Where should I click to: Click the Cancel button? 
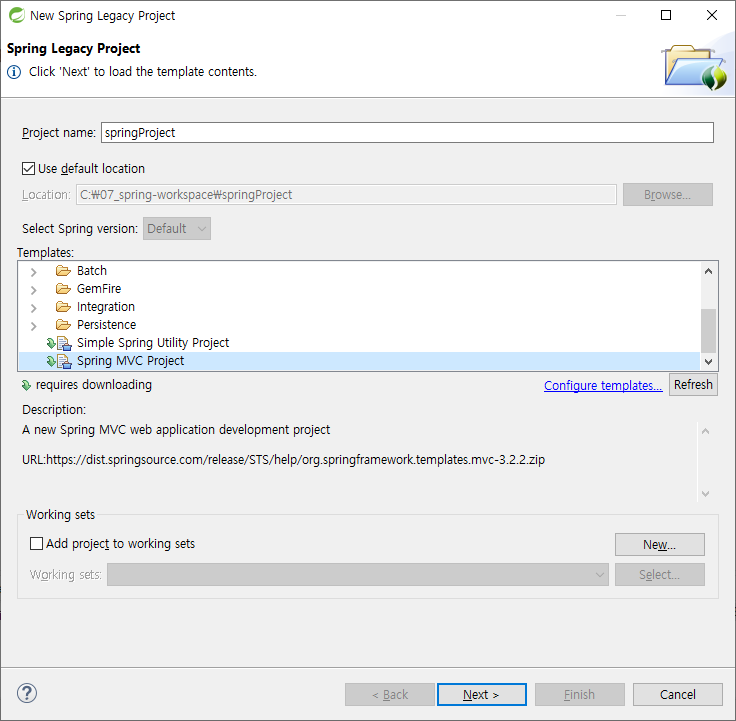click(x=677, y=694)
